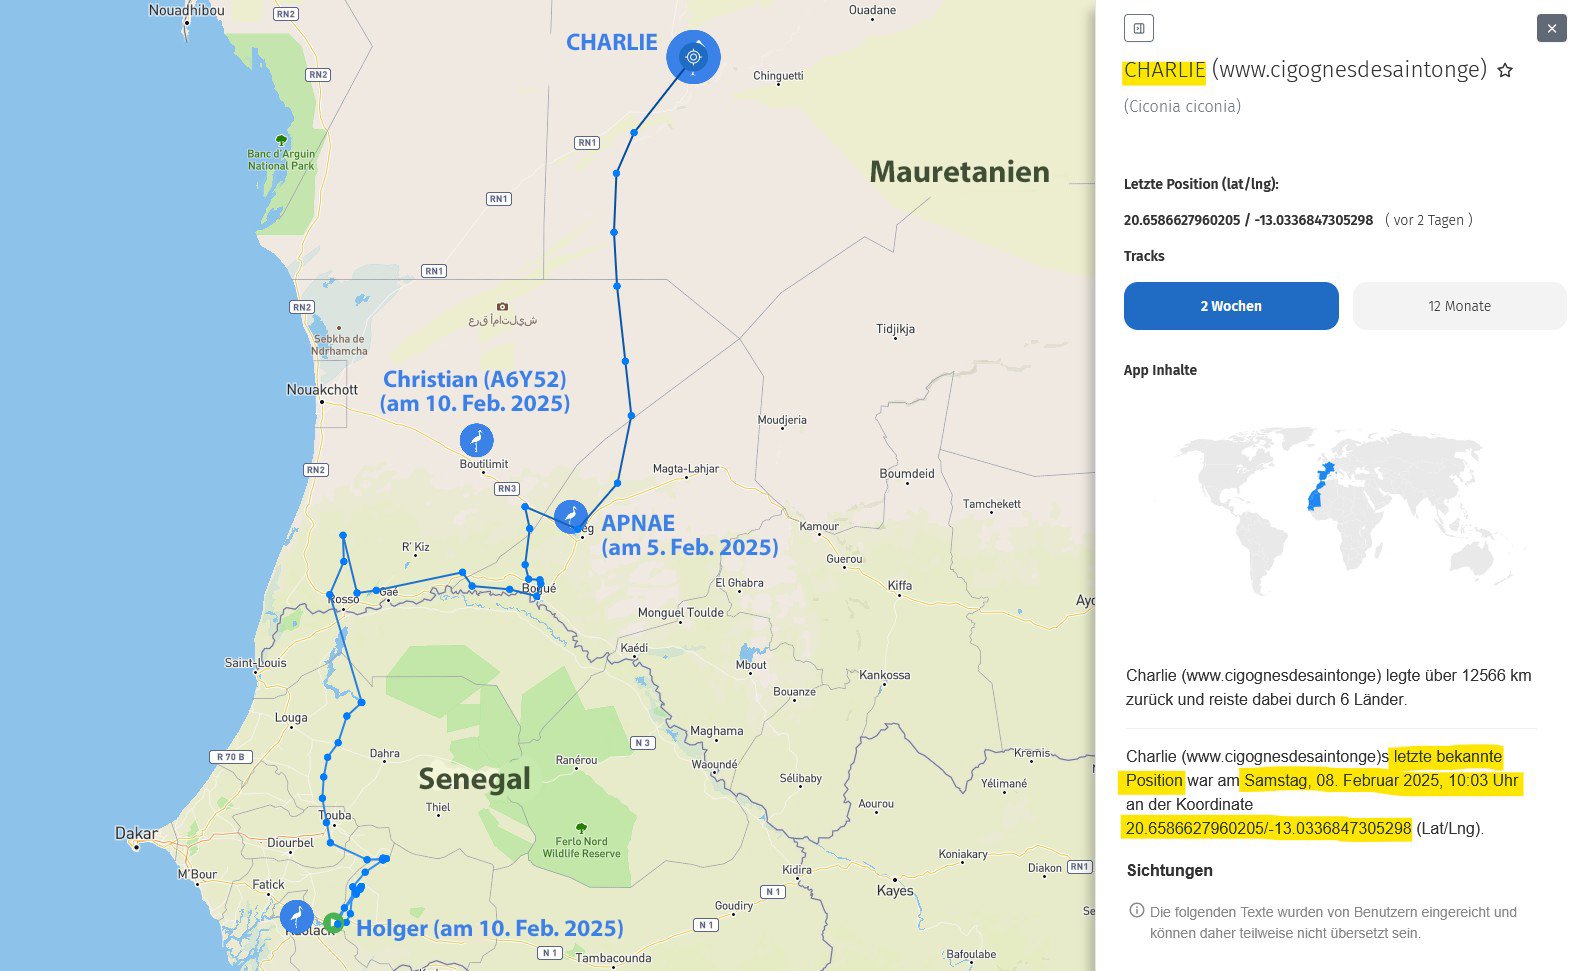Click the Banc d'Arguin National Park tree icon
The image size is (1578, 971).
[x=281, y=141]
